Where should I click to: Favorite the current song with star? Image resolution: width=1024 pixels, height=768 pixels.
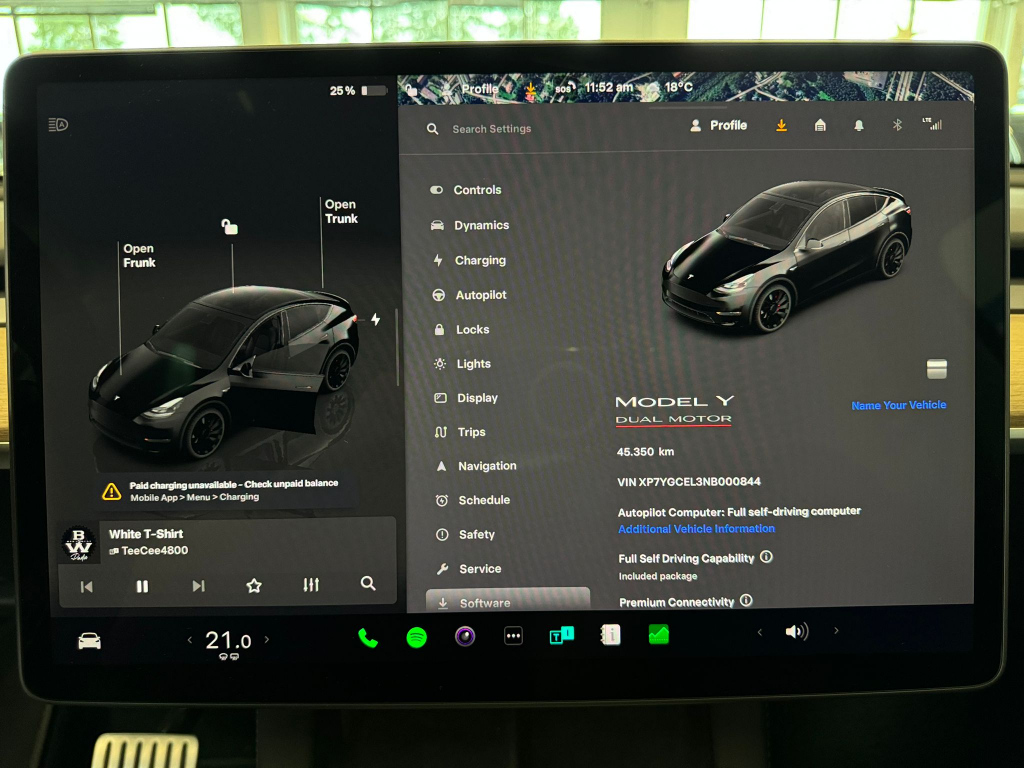tap(254, 586)
